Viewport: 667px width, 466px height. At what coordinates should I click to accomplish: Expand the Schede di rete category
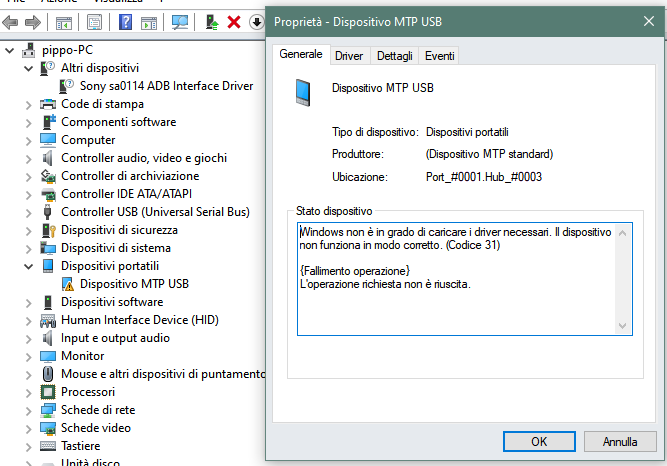click(x=27, y=410)
